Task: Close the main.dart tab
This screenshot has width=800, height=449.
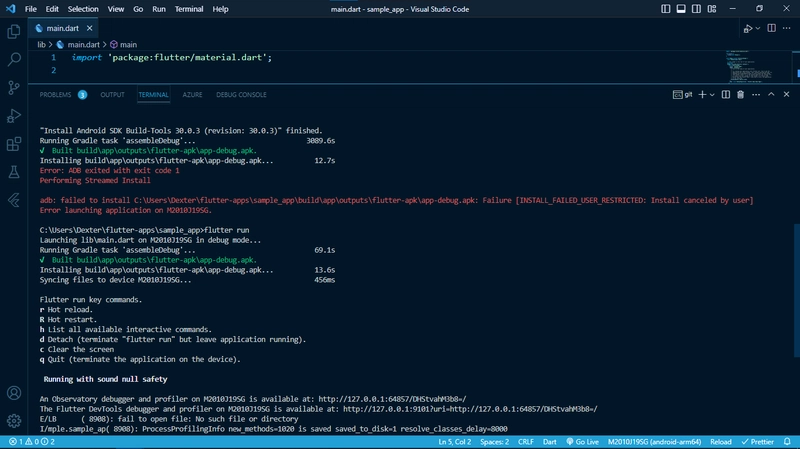Action: pyautogui.click(x=89, y=28)
